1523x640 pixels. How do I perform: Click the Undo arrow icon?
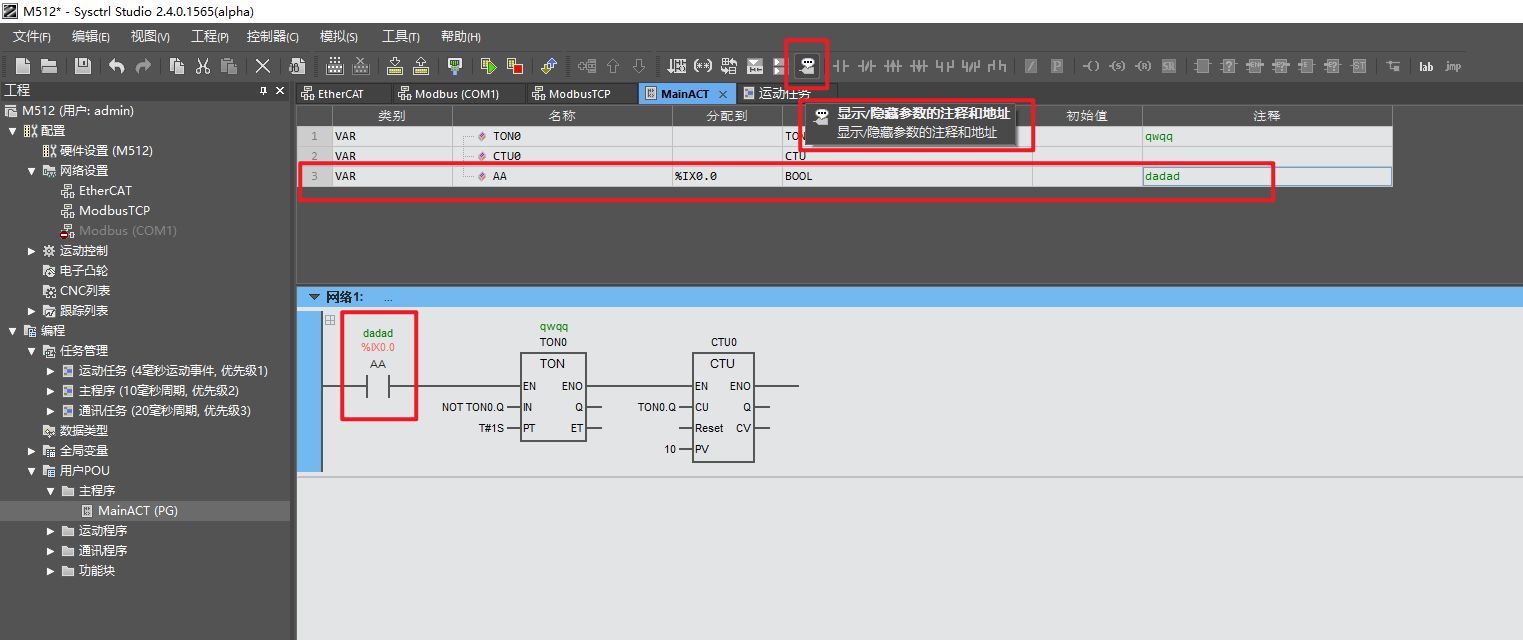tap(117, 66)
